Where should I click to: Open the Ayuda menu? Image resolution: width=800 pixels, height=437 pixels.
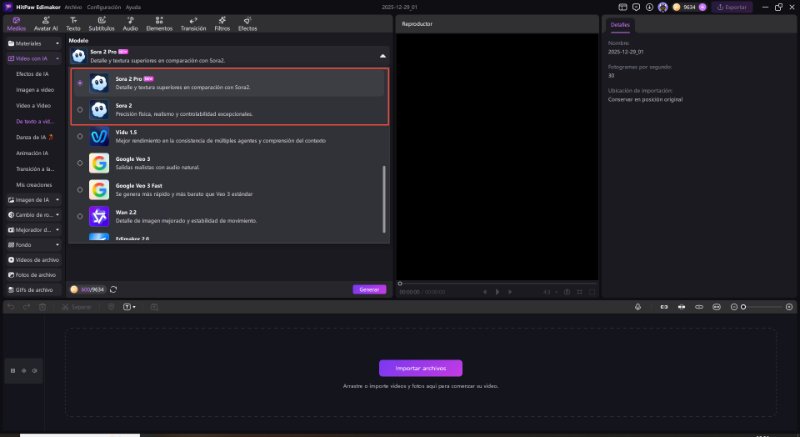click(x=133, y=7)
